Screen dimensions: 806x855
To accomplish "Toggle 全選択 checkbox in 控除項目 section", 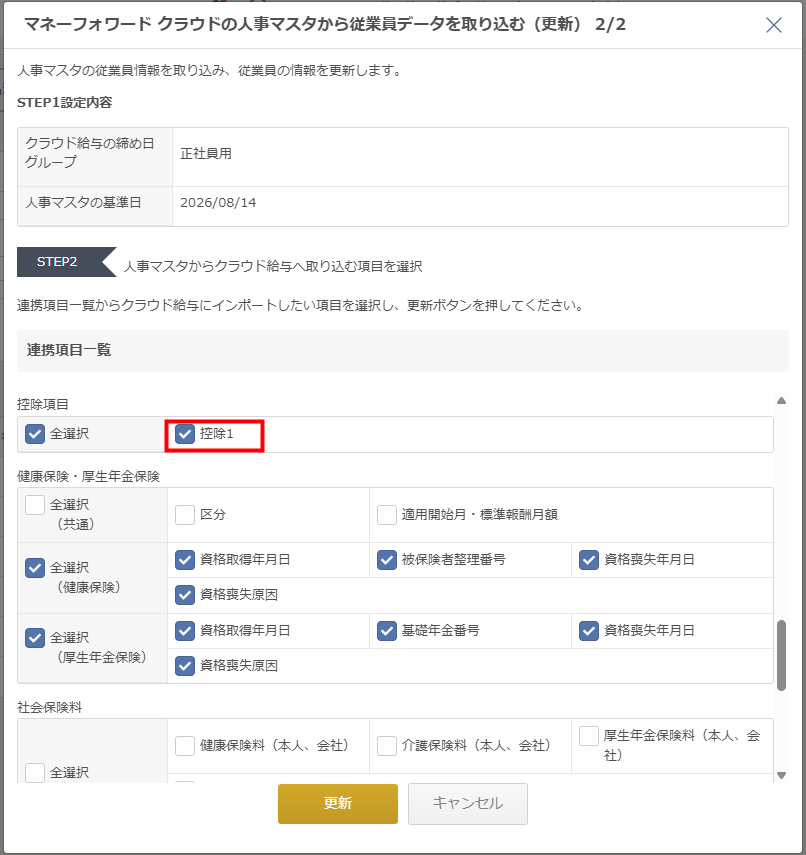I will pos(35,434).
